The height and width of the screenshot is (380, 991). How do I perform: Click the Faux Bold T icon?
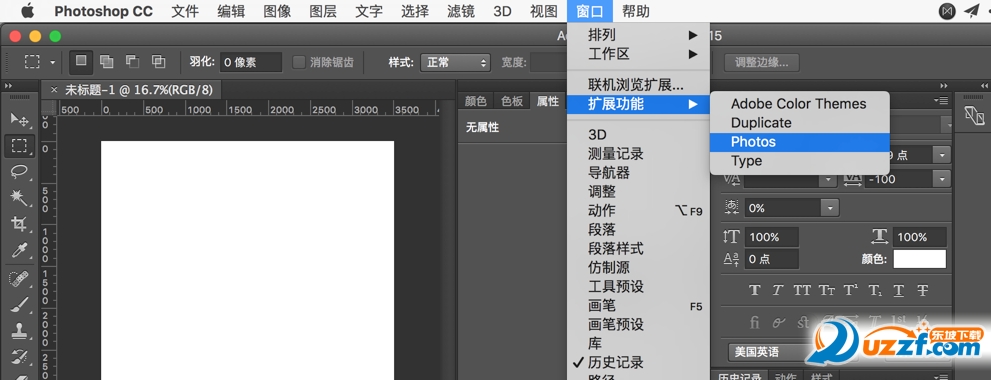pyautogui.click(x=754, y=290)
